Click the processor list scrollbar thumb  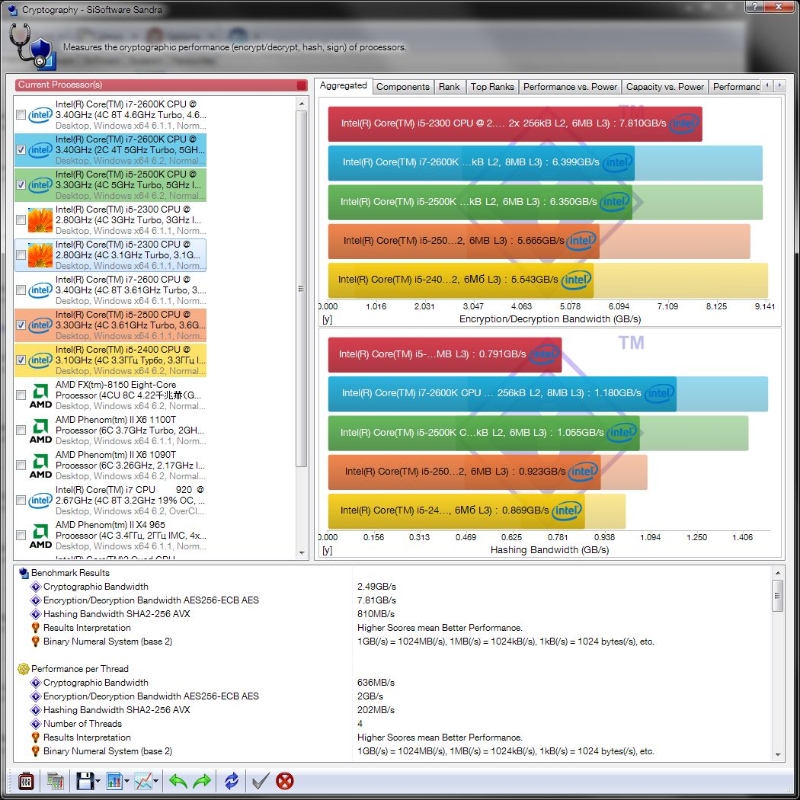(302, 289)
